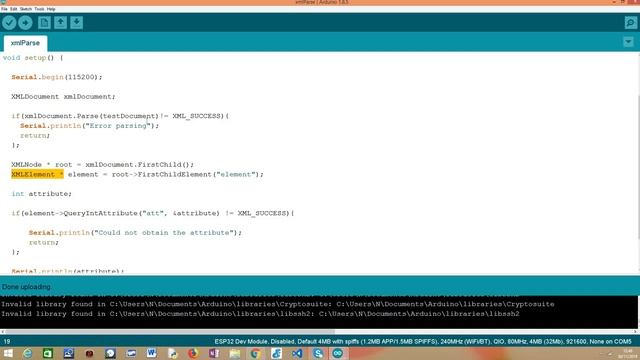Open Python icon in the taskbar
Viewport: 640px width, 360px height.
(x=172, y=353)
